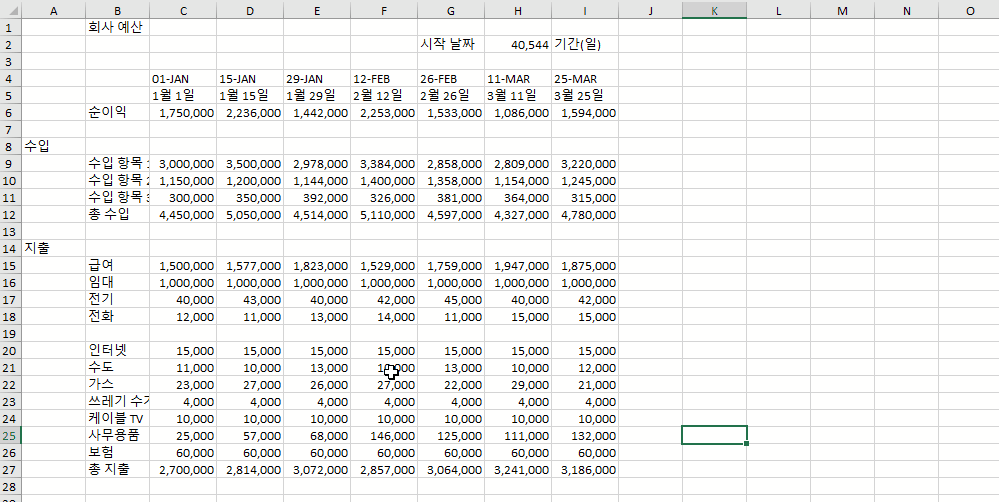Select net profit value 1,750,000
The image size is (999, 502).
(x=183, y=113)
